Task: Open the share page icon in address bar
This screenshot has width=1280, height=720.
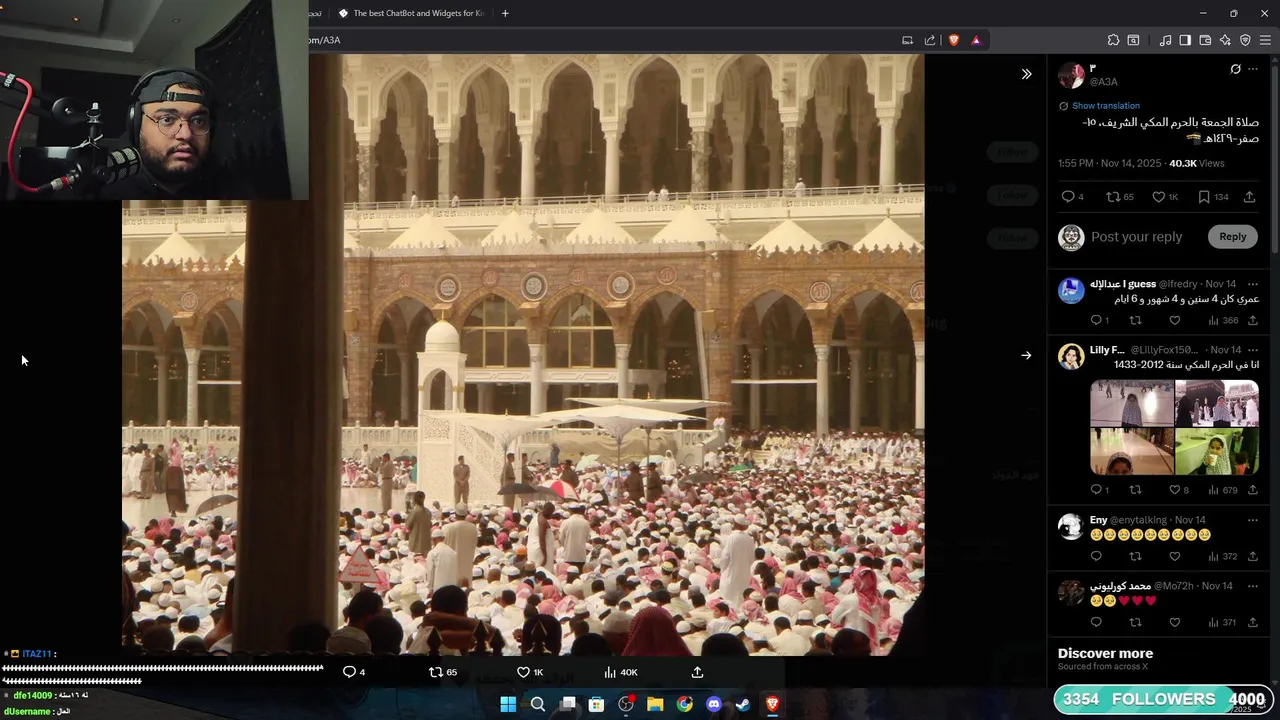Action: point(930,40)
